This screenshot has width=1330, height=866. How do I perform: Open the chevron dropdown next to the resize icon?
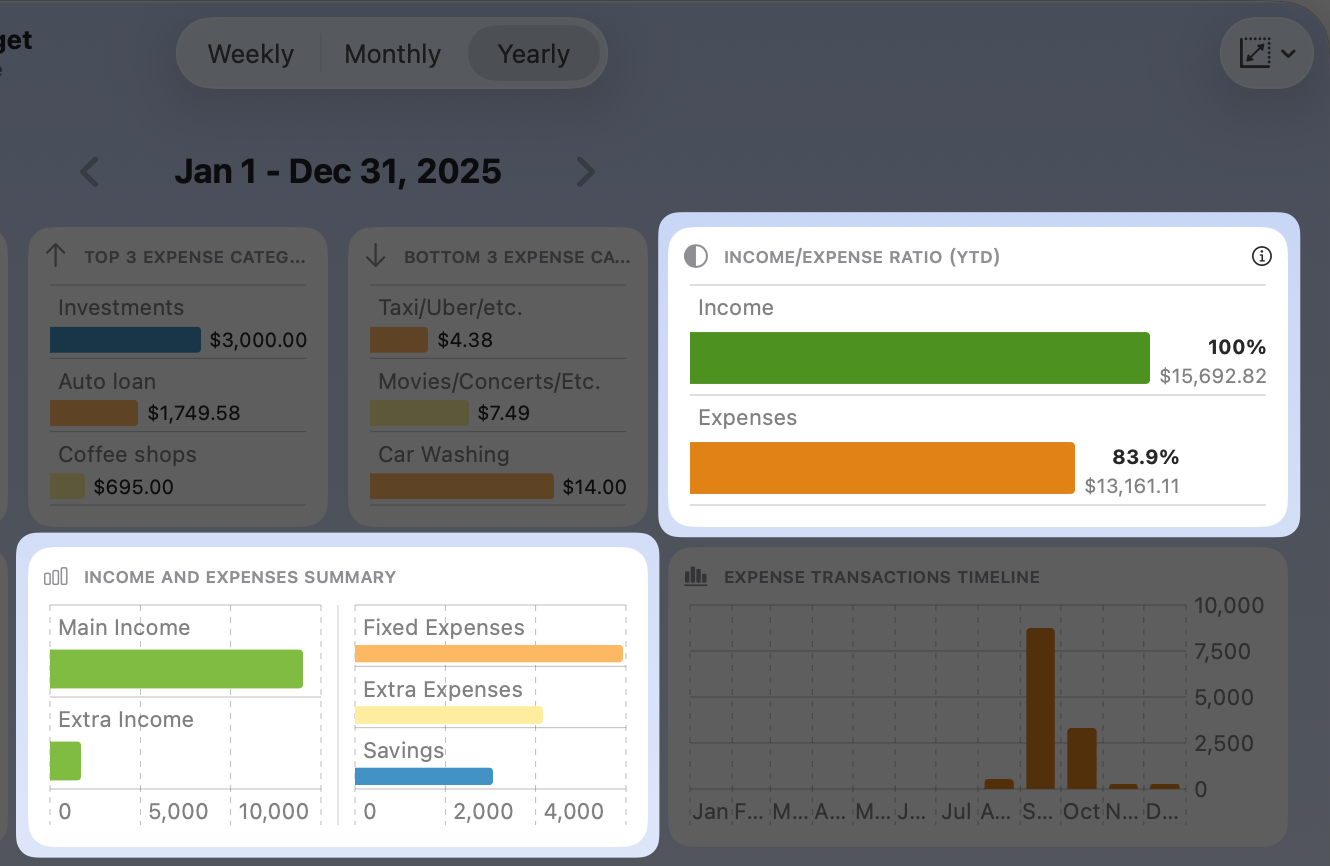pyautogui.click(x=1288, y=54)
